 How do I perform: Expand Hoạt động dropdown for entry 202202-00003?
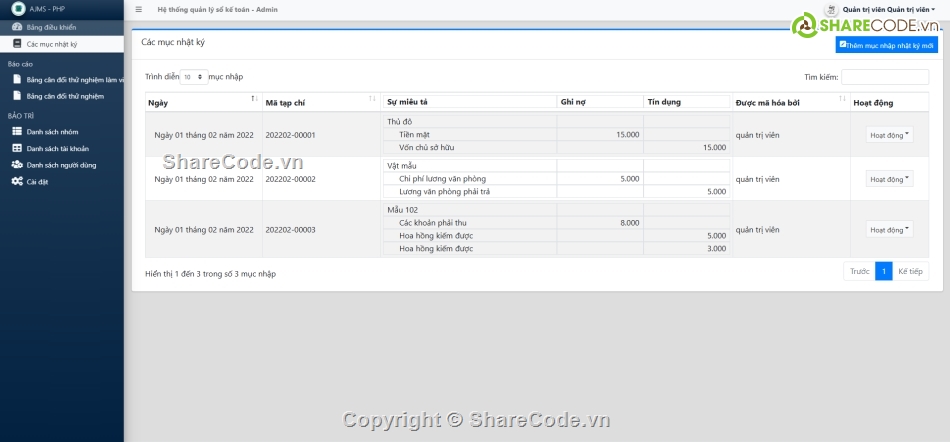click(889, 229)
